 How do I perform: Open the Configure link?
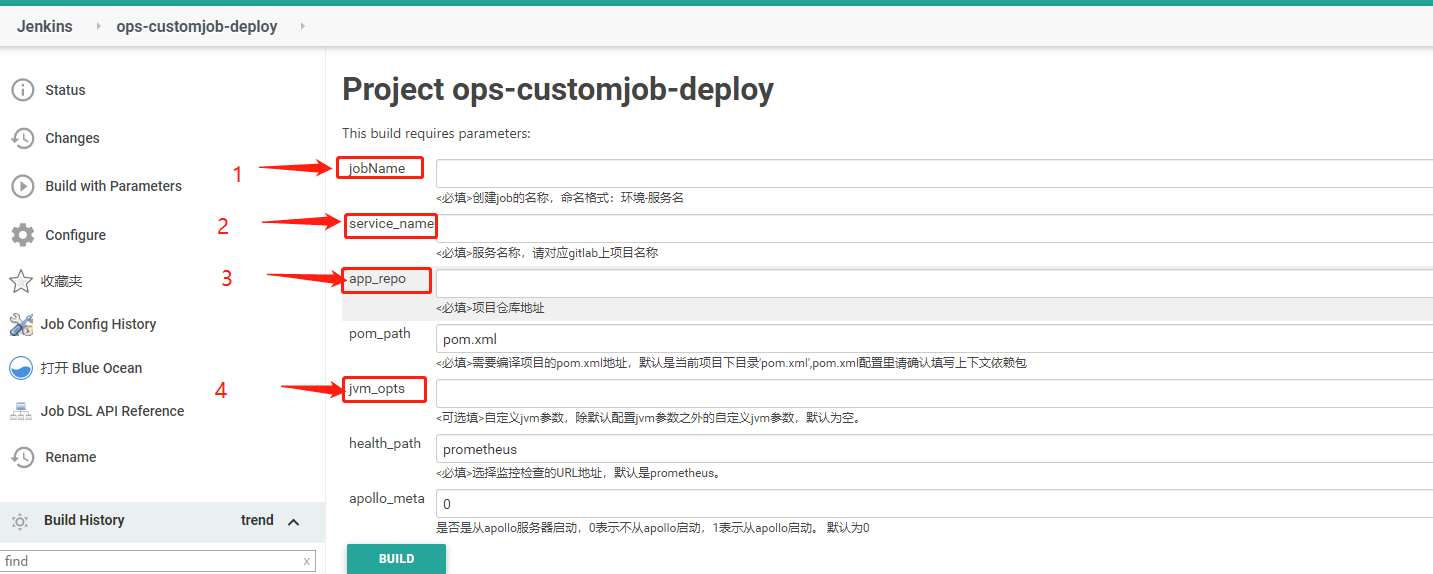coord(75,235)
